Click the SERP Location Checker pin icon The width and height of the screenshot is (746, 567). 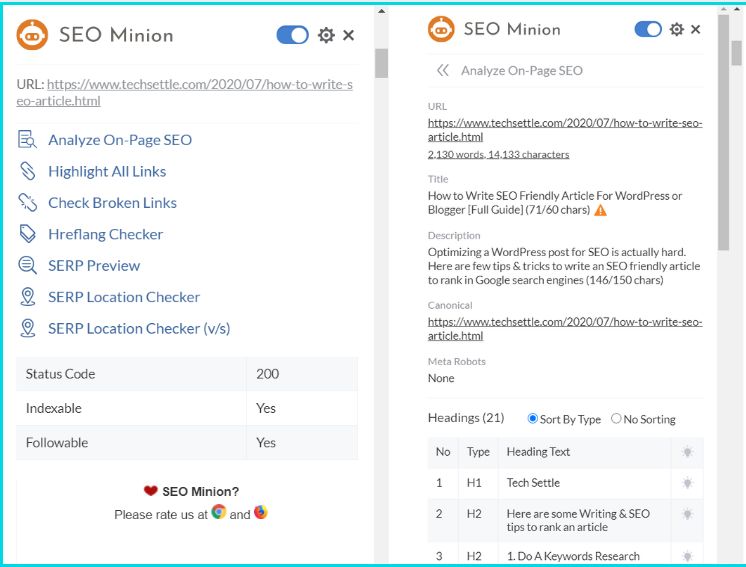click(28, 296)
